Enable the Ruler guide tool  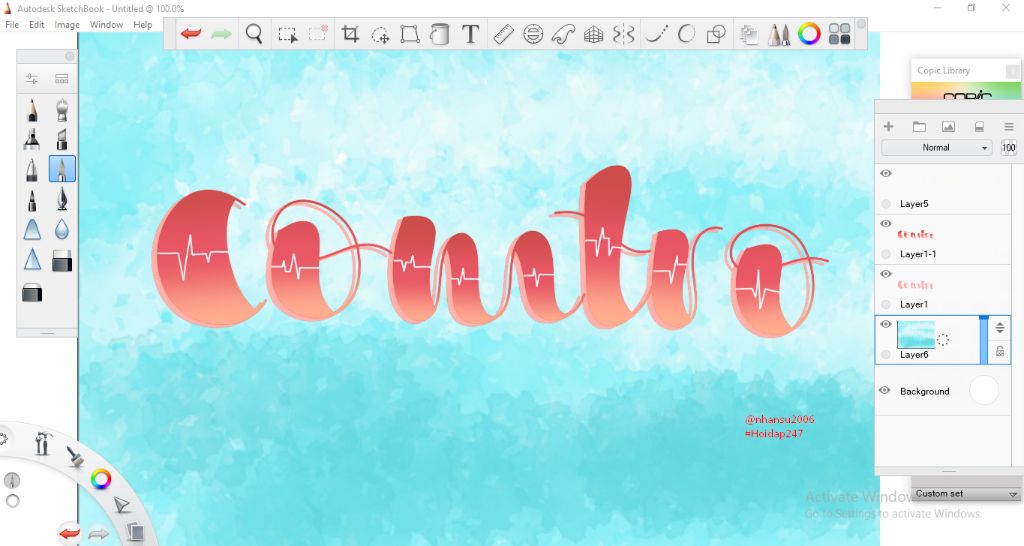coord(504,33)
